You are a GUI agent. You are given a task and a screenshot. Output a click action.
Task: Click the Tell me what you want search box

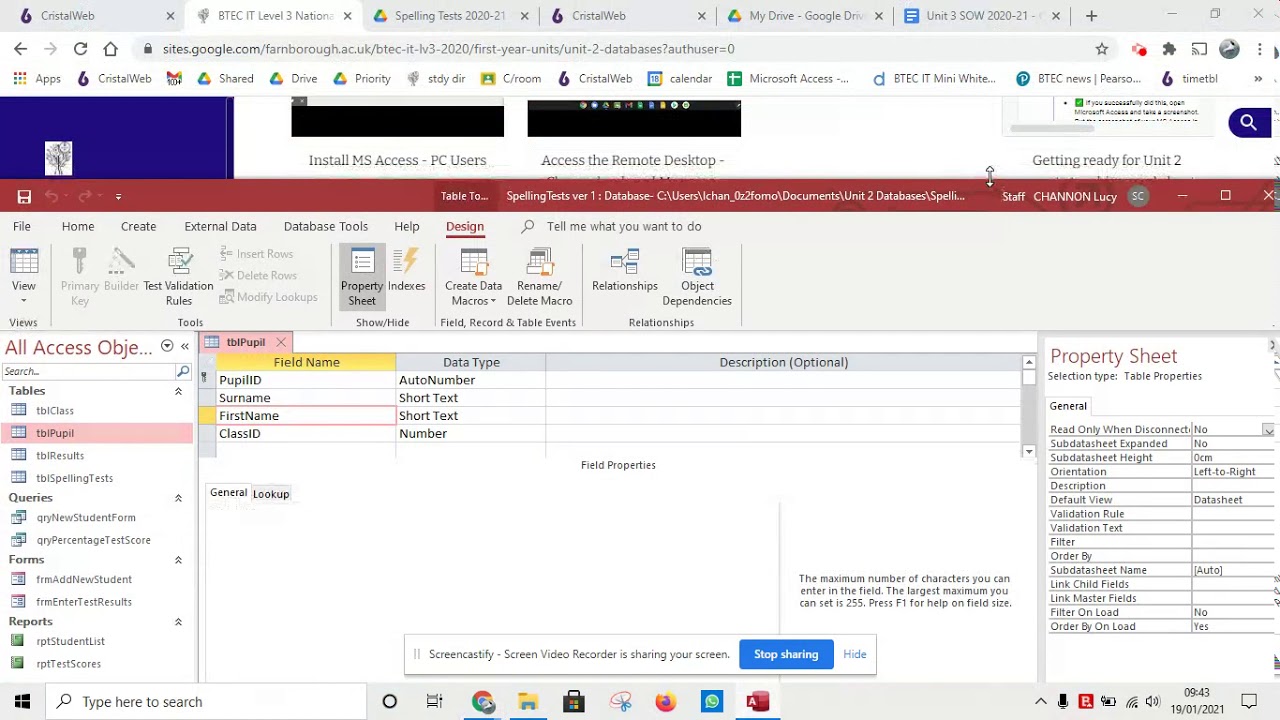(x=624, y=226)
